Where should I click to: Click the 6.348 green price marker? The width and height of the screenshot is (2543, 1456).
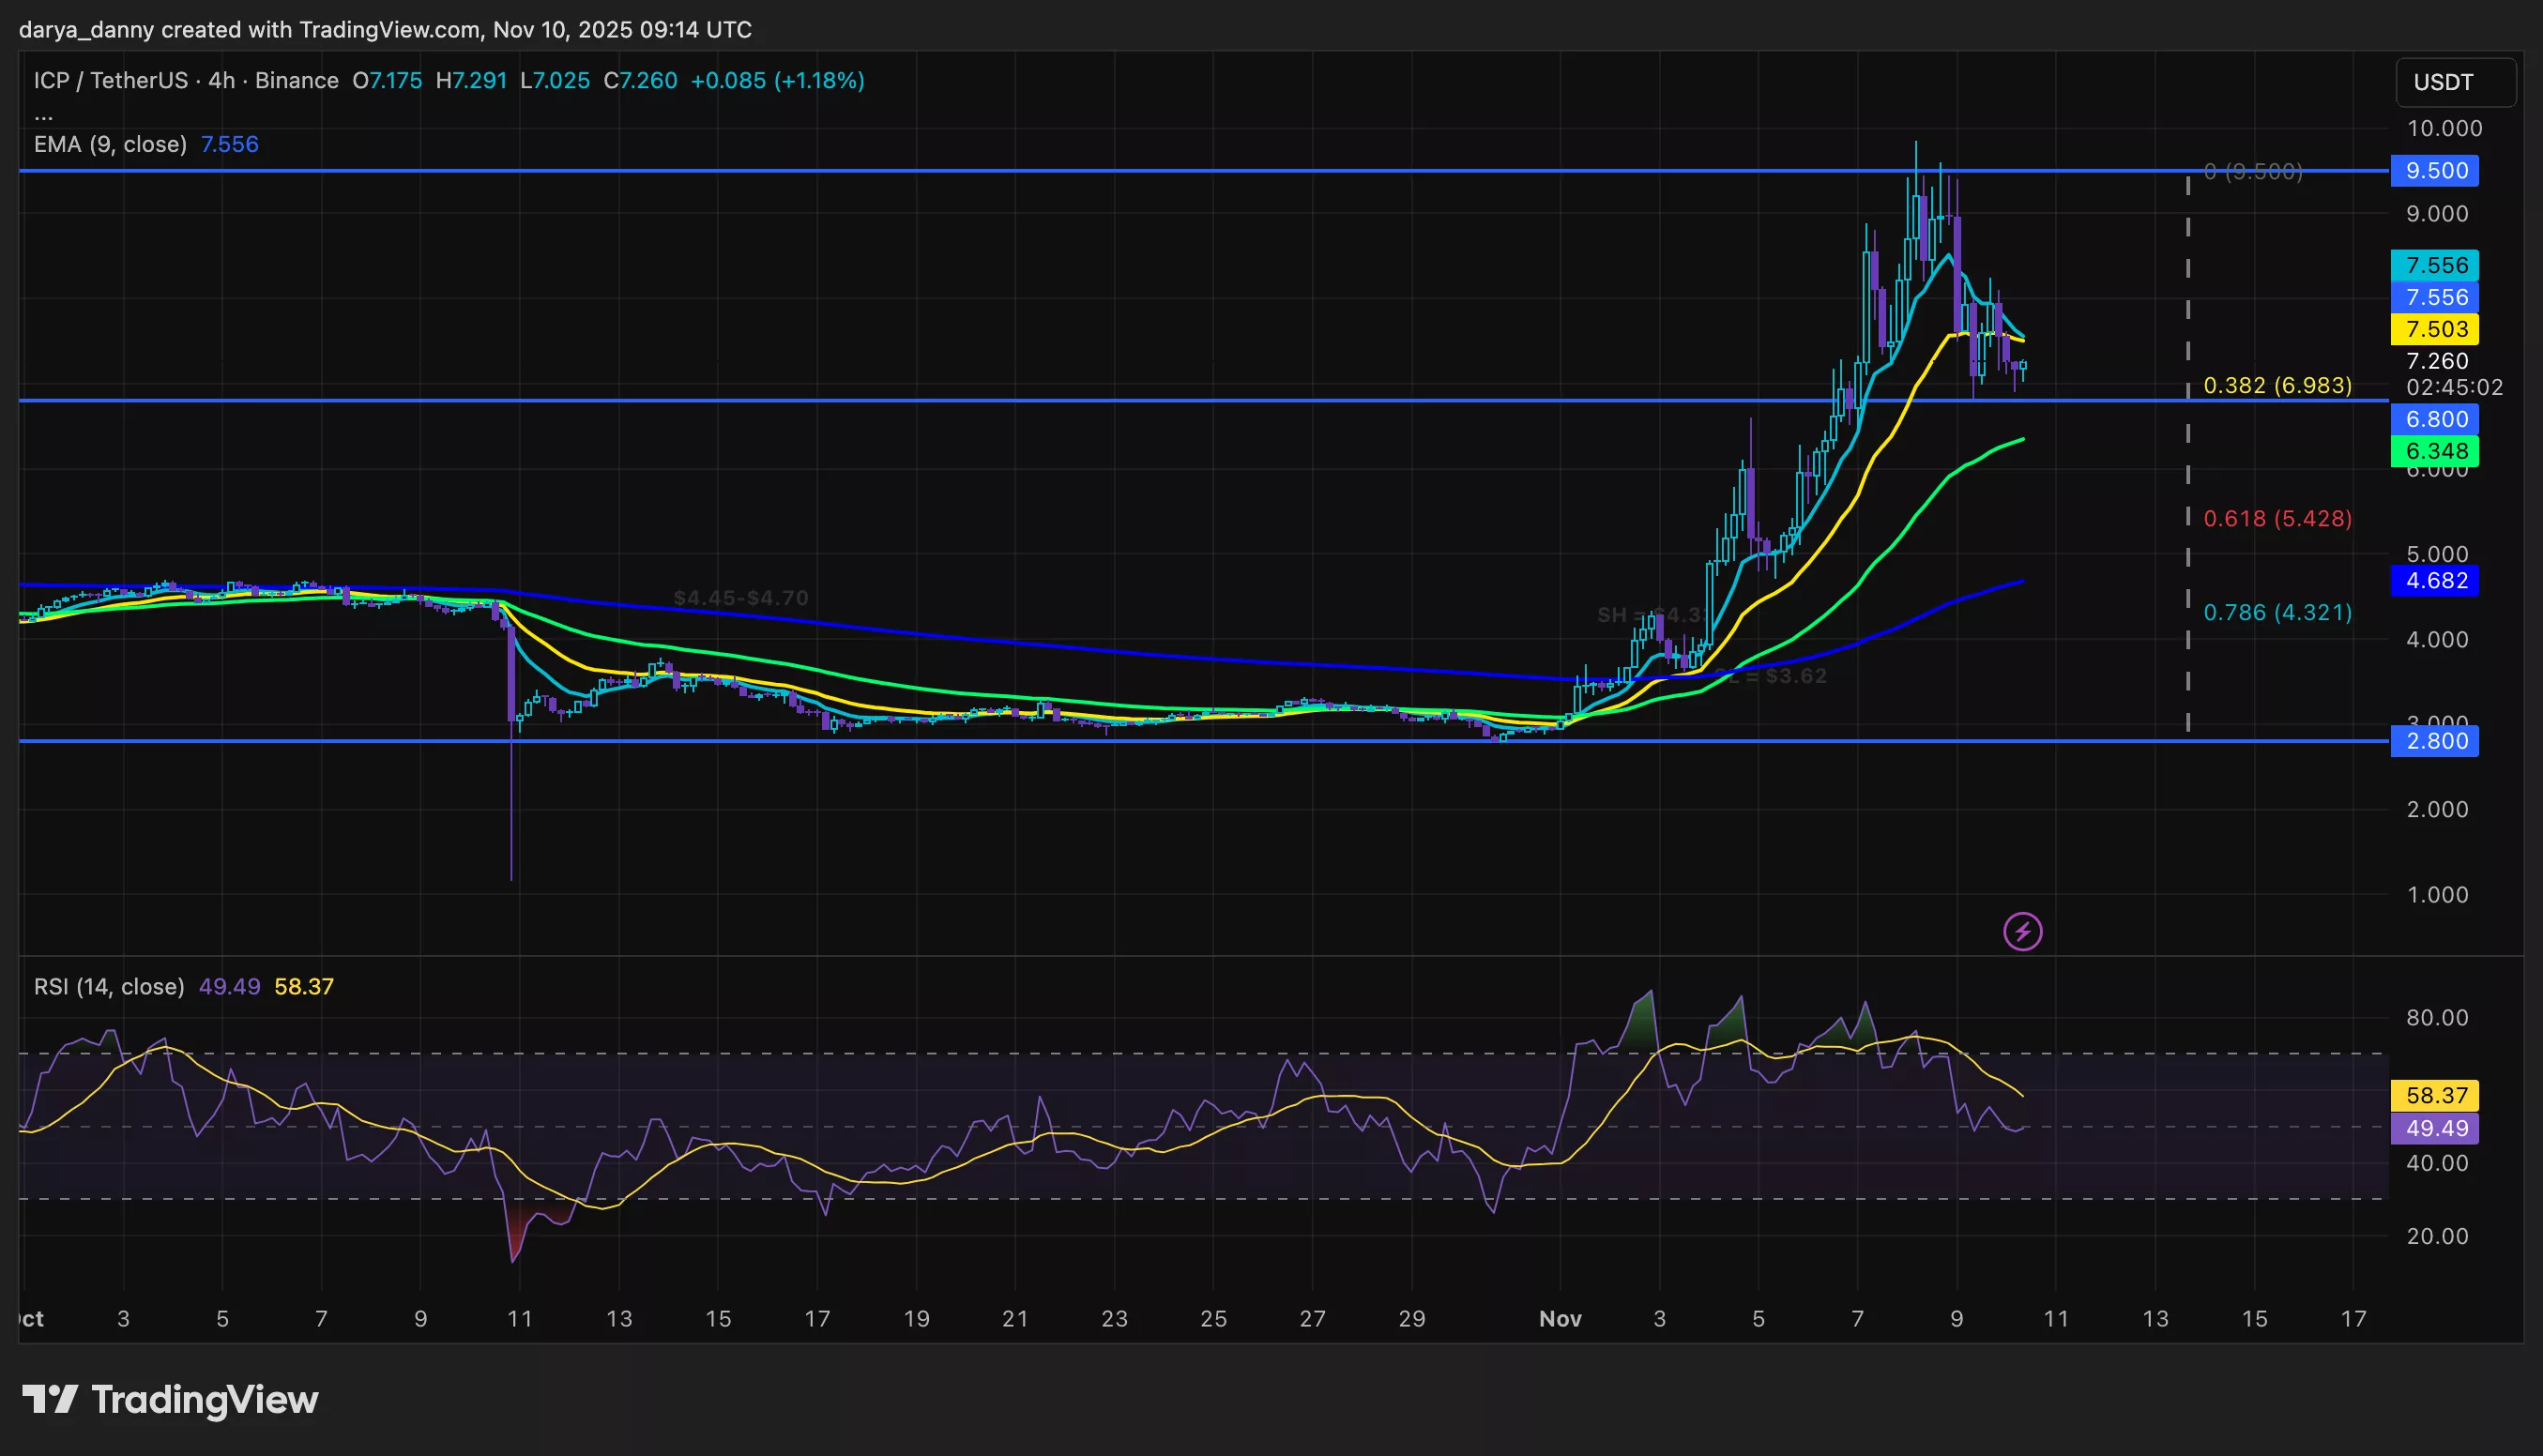point(2435,451)
